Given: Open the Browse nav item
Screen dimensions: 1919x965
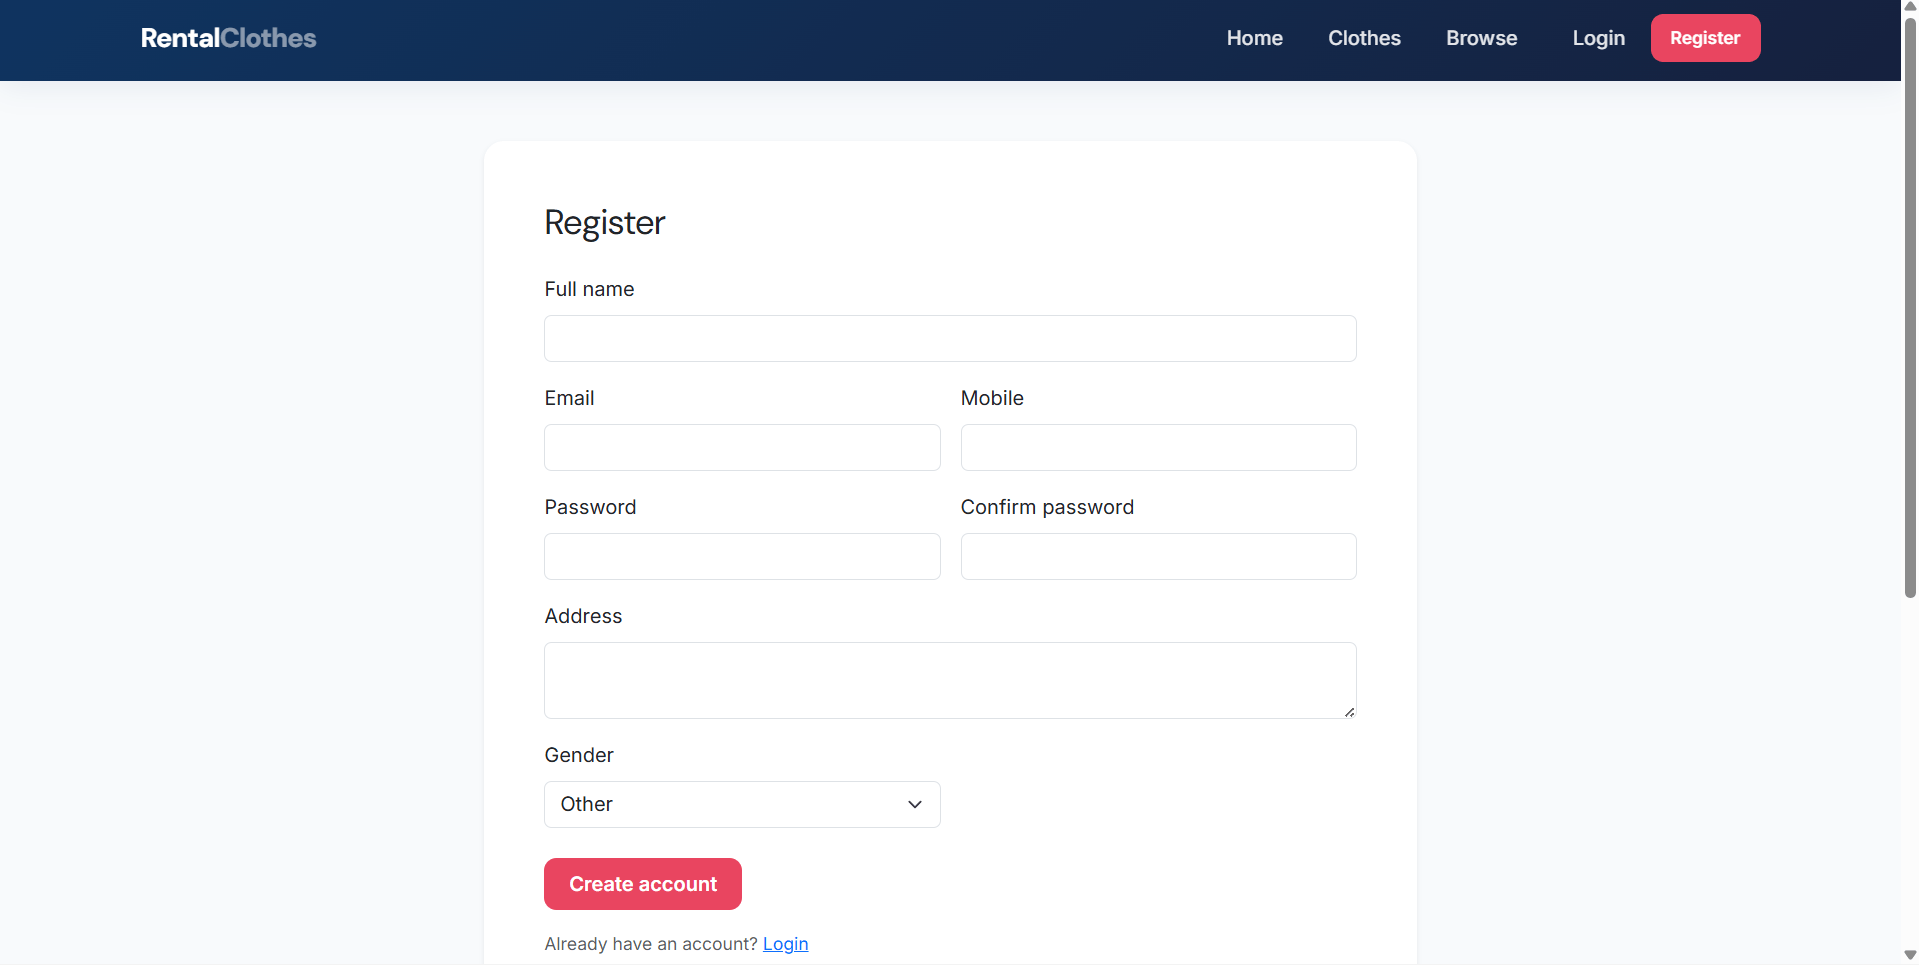Looking at the screenshot, I should 1481,38.
